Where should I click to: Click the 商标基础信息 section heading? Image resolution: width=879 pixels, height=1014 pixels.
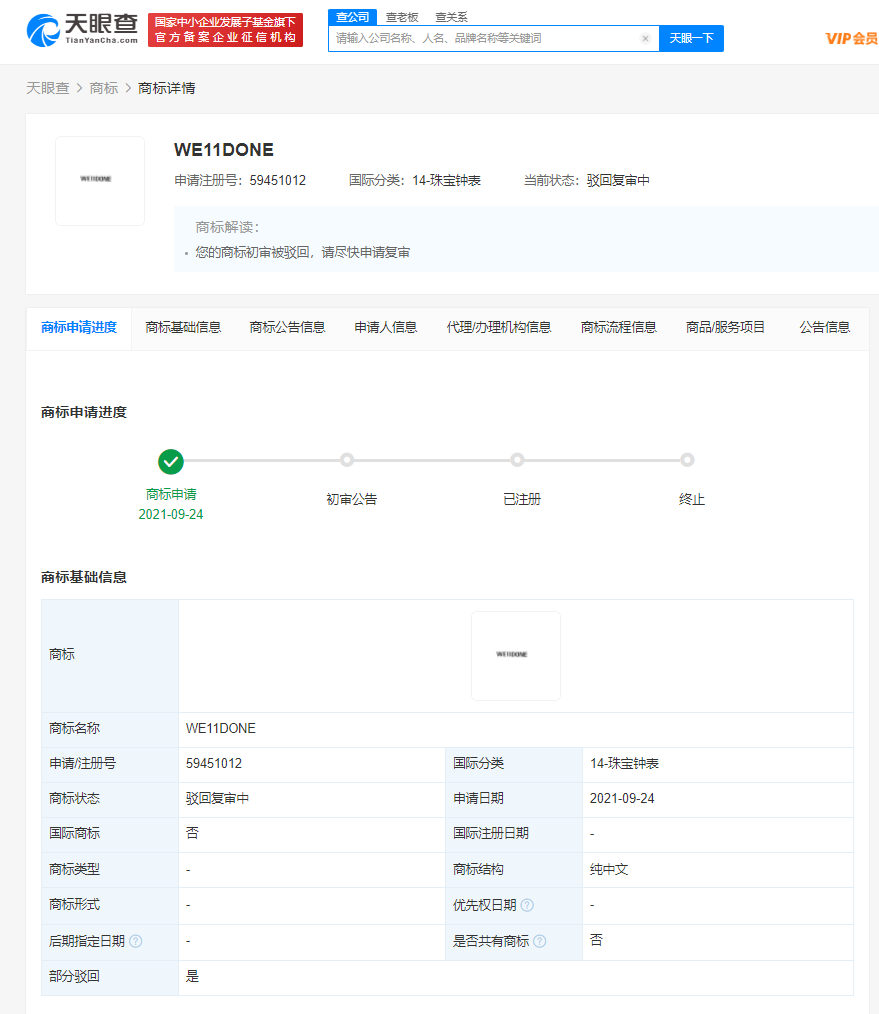coord(83,577)
